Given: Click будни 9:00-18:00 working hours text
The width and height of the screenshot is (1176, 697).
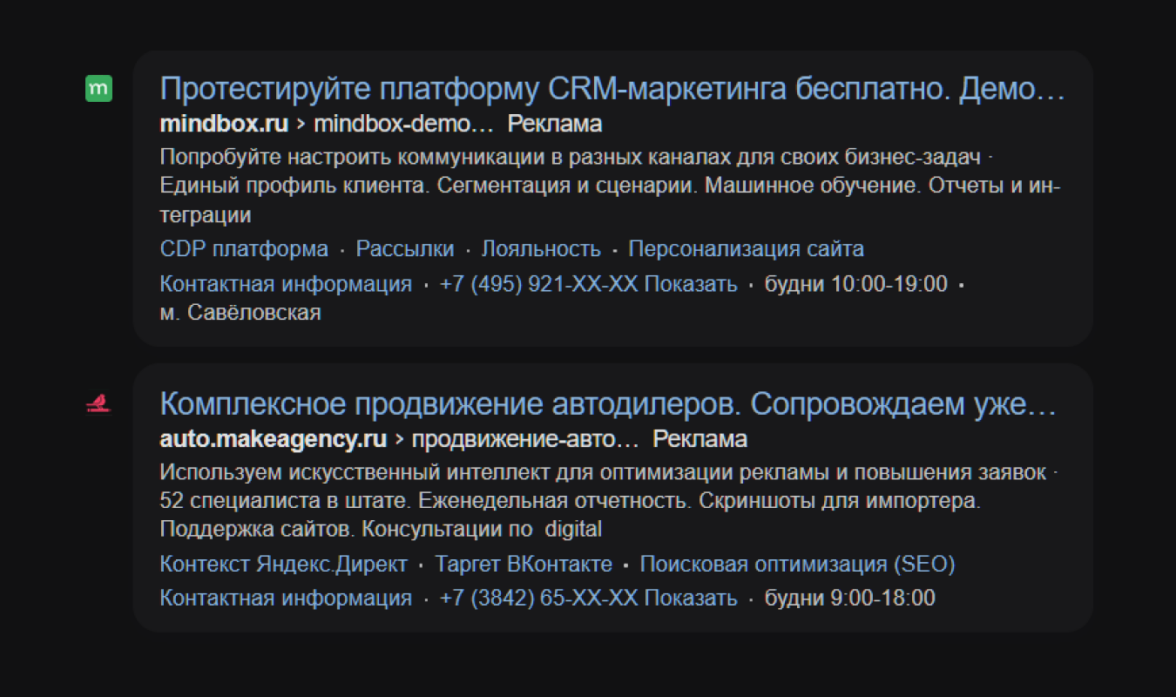Looking at the screenshot, I should 850,598.
